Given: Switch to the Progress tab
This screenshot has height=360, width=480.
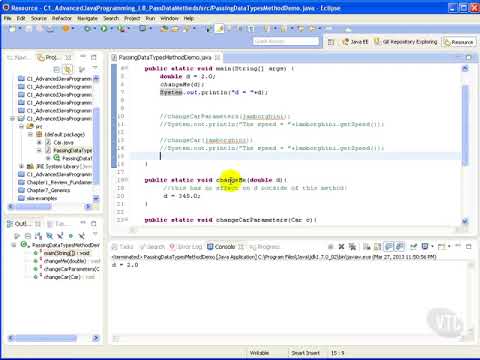Looking at the screenshot, I should coord(265,247).
